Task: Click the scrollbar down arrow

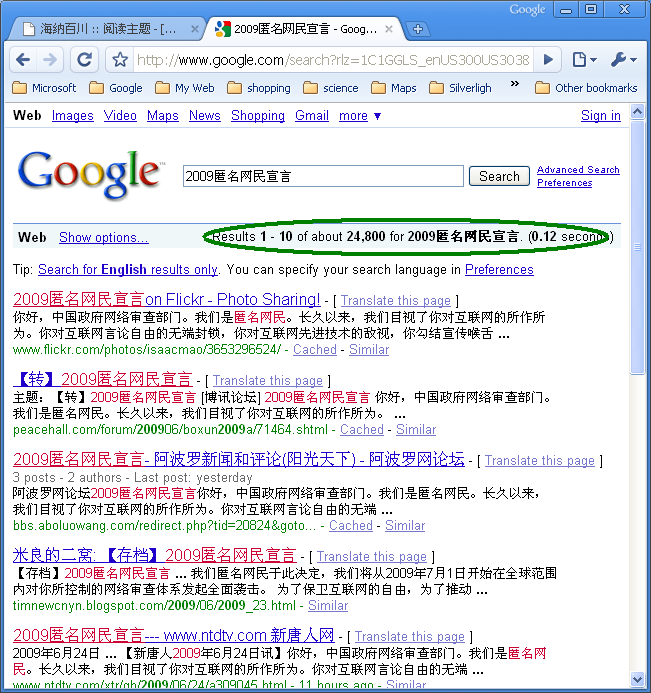Action: coord(637,679)
